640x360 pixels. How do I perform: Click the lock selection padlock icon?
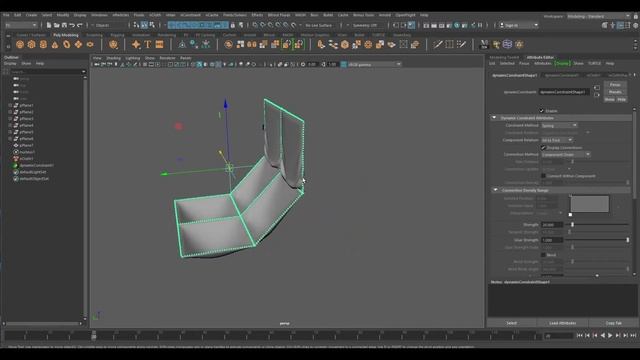(x=233, y=25)
